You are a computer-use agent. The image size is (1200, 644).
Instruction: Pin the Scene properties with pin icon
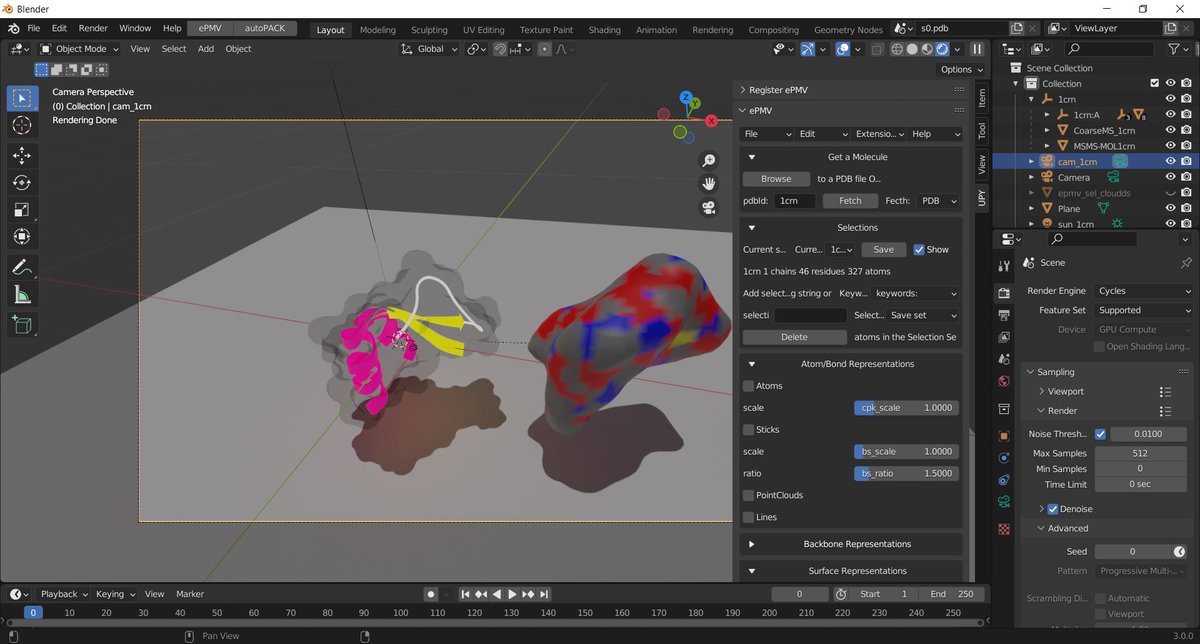click(x=1187, y=263)
